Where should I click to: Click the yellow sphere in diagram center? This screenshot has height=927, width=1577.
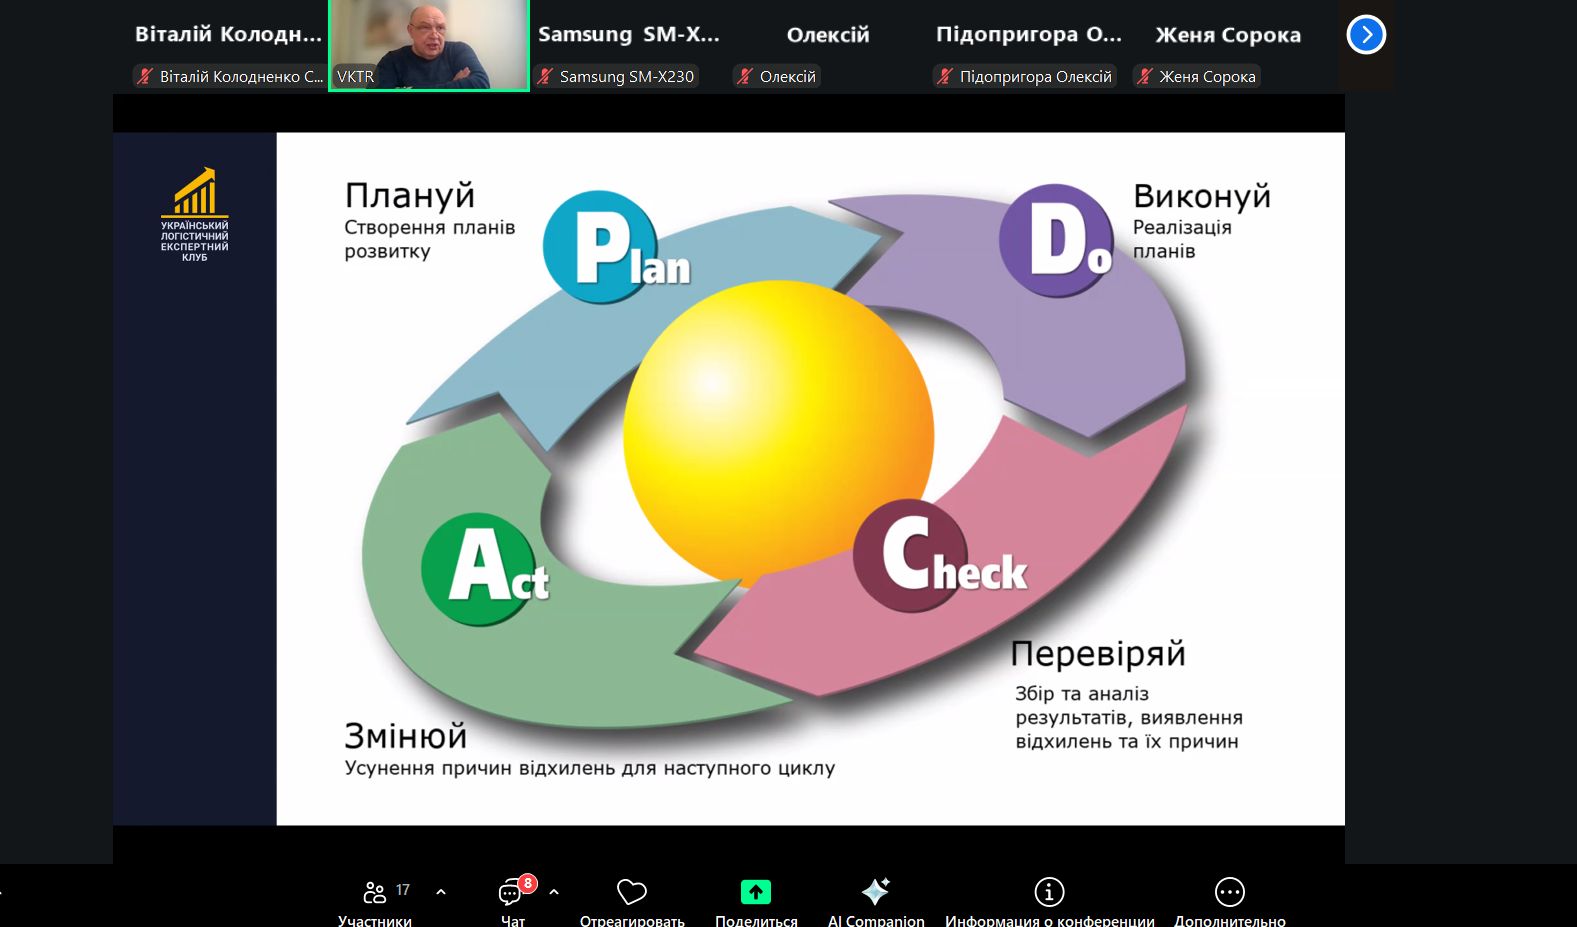[x=778, y=433]
